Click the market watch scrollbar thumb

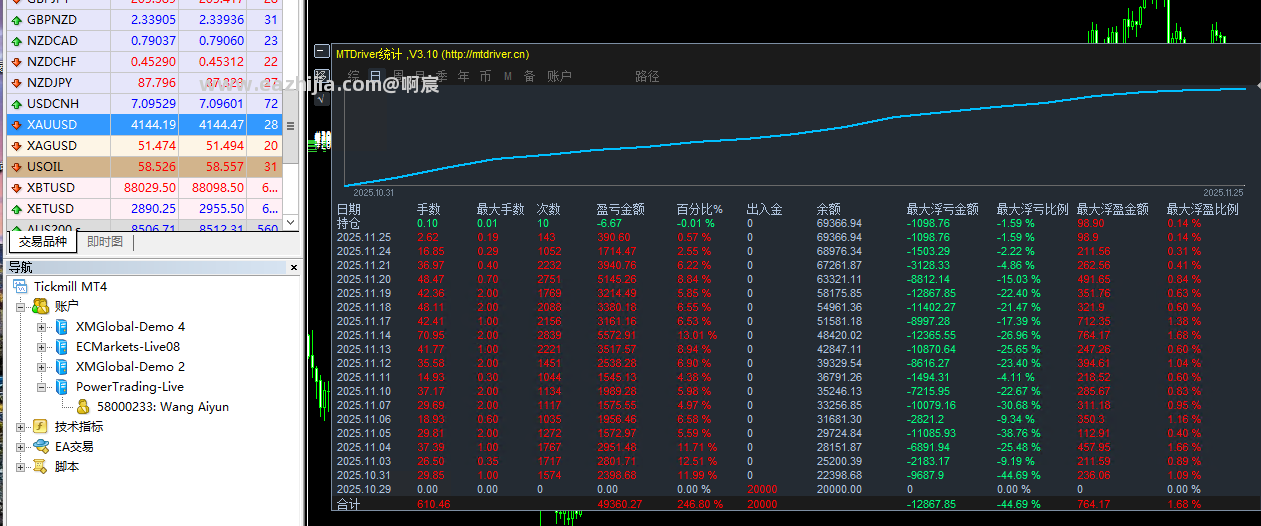(291, 127)
